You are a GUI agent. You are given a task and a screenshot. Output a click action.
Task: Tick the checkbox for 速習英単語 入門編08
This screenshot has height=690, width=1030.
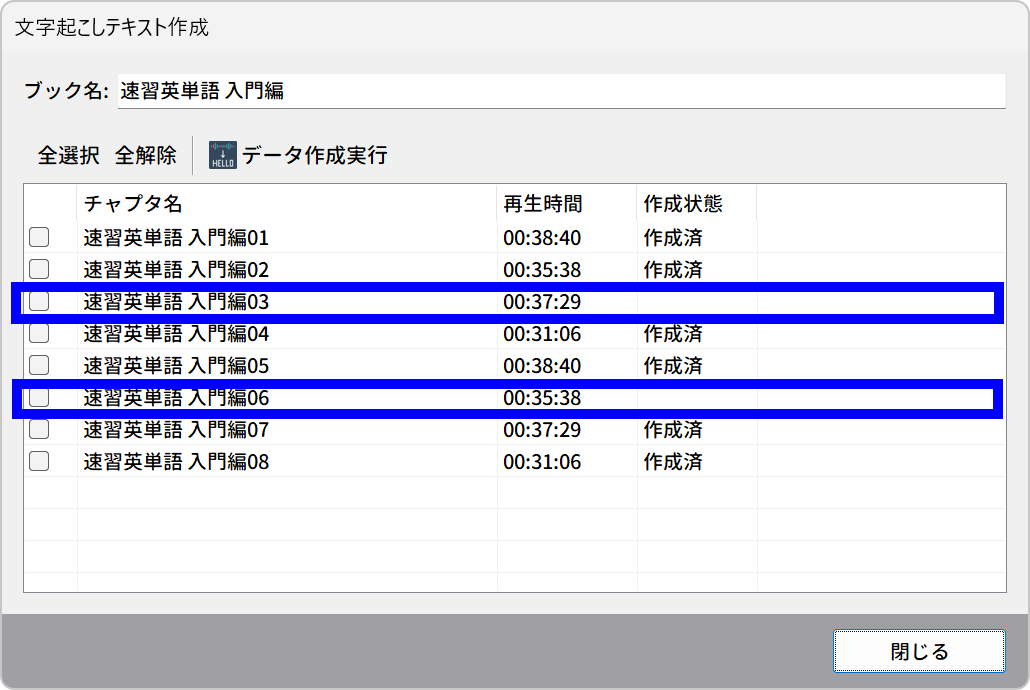[x=39, y=461]
